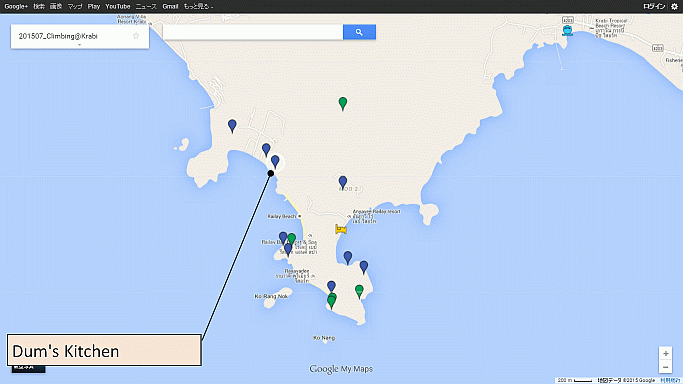
Task: Zoom in with the plus button
Action: [x=666, y=354]
